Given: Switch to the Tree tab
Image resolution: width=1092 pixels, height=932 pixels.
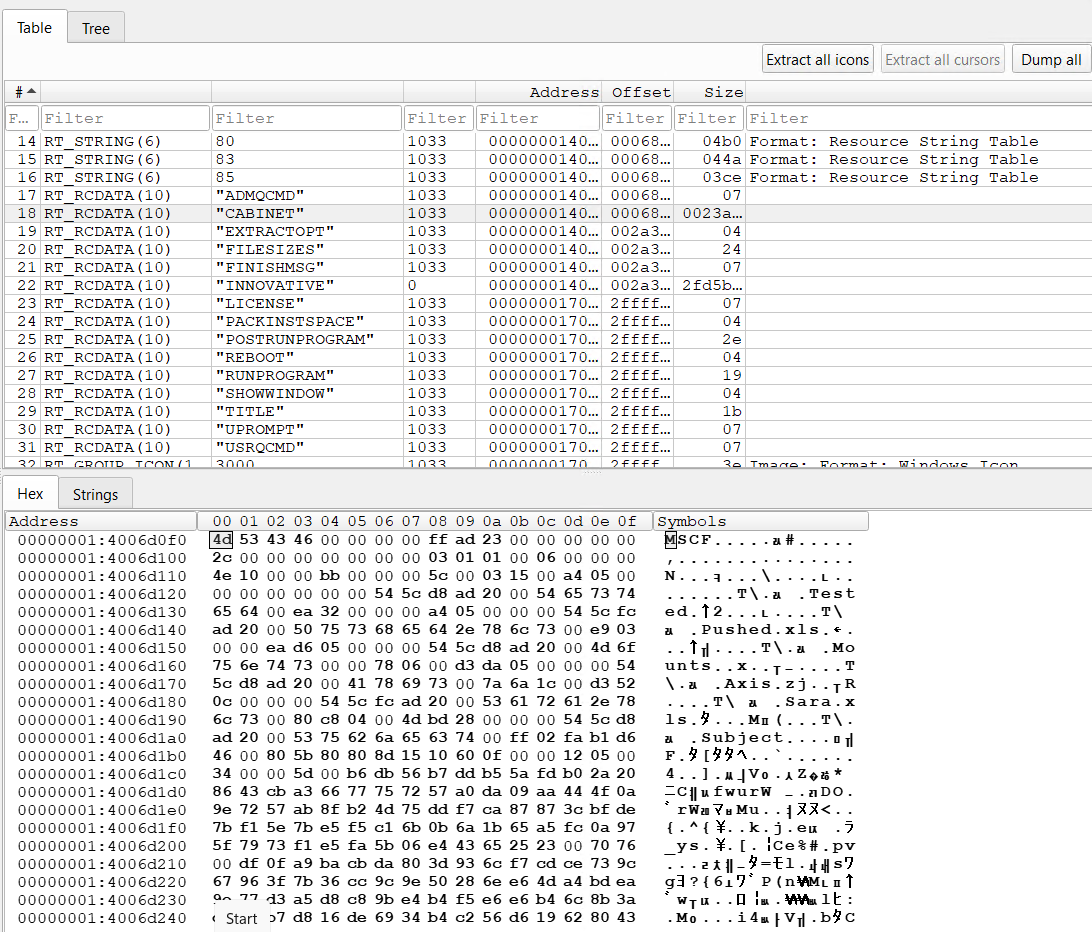Looking at the screenshot, I should (x=95, y=28).
